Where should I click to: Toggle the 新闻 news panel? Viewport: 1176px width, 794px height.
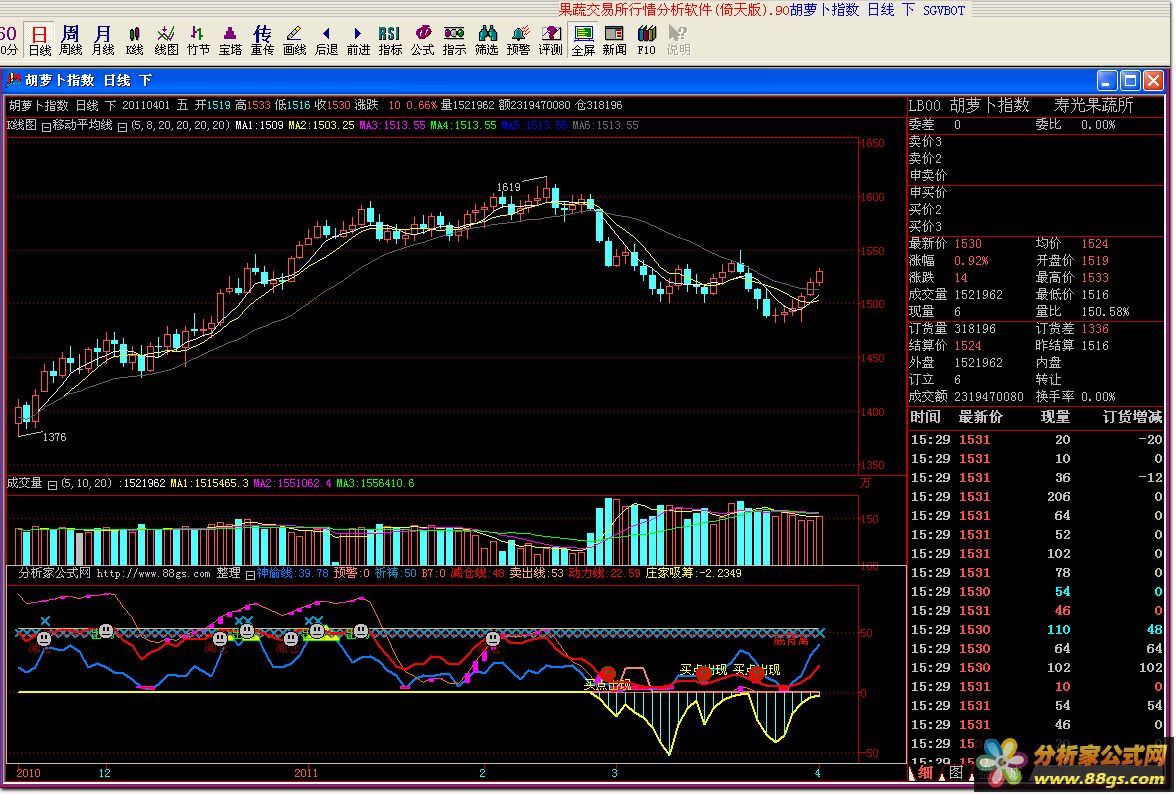pyautogui.click(x=614, y=40)
